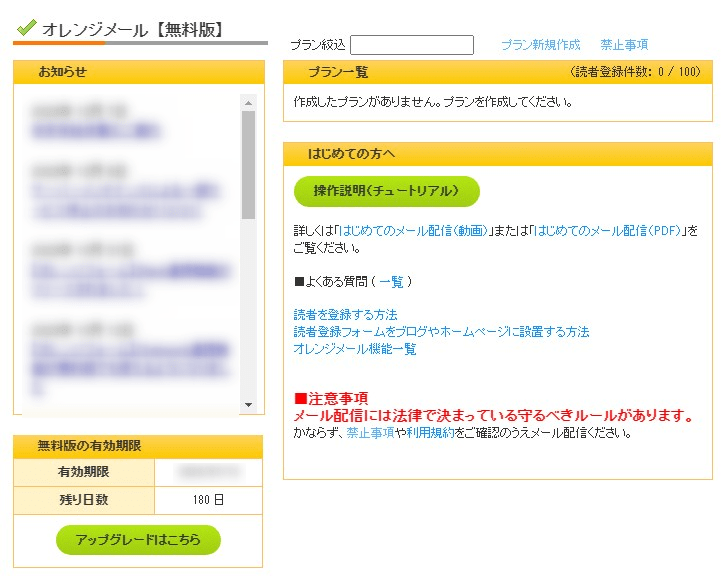Click the お知らせ scrollbar up arrow
Screen dimensions: 725x576
pos(248,103)
